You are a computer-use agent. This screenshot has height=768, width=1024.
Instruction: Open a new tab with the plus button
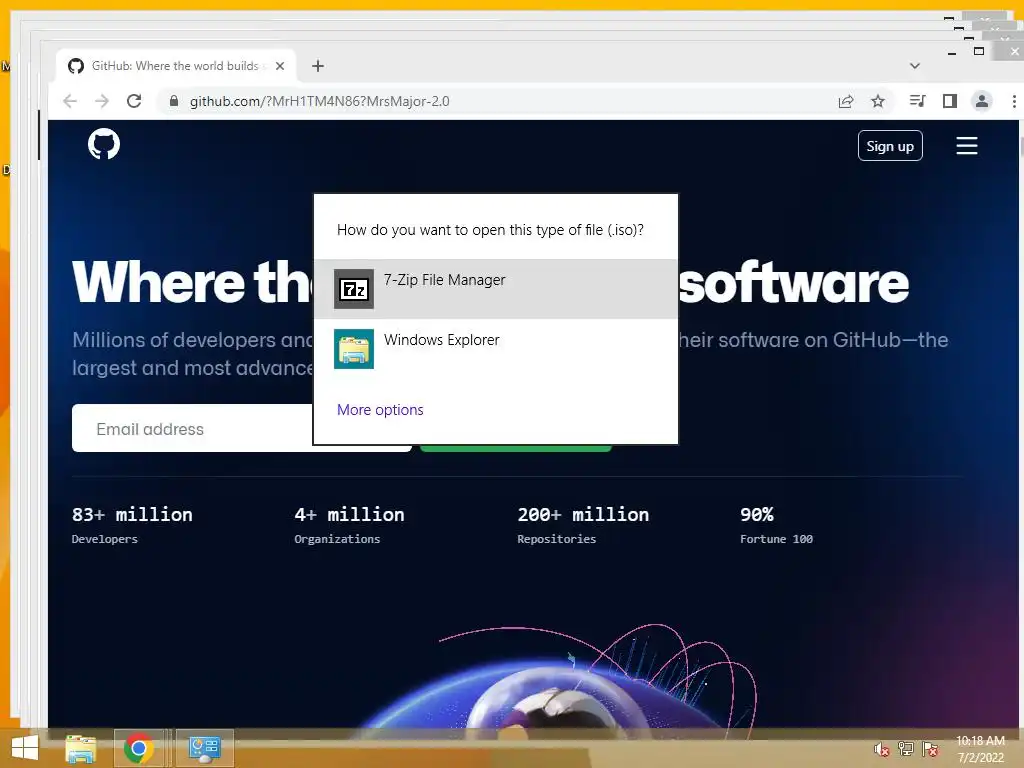point(317,66)
